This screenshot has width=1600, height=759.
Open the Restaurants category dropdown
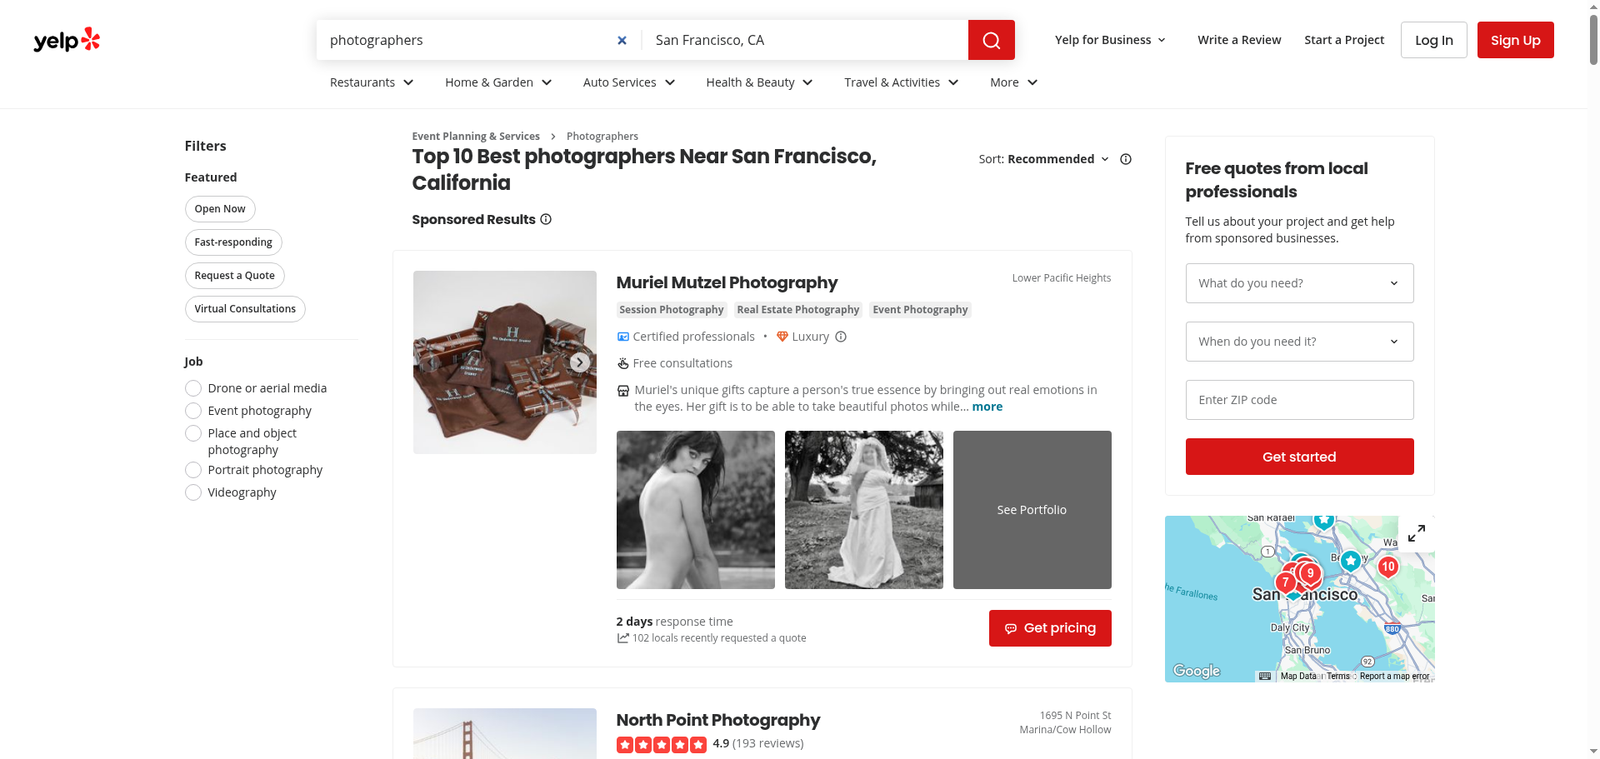(372, 82)
